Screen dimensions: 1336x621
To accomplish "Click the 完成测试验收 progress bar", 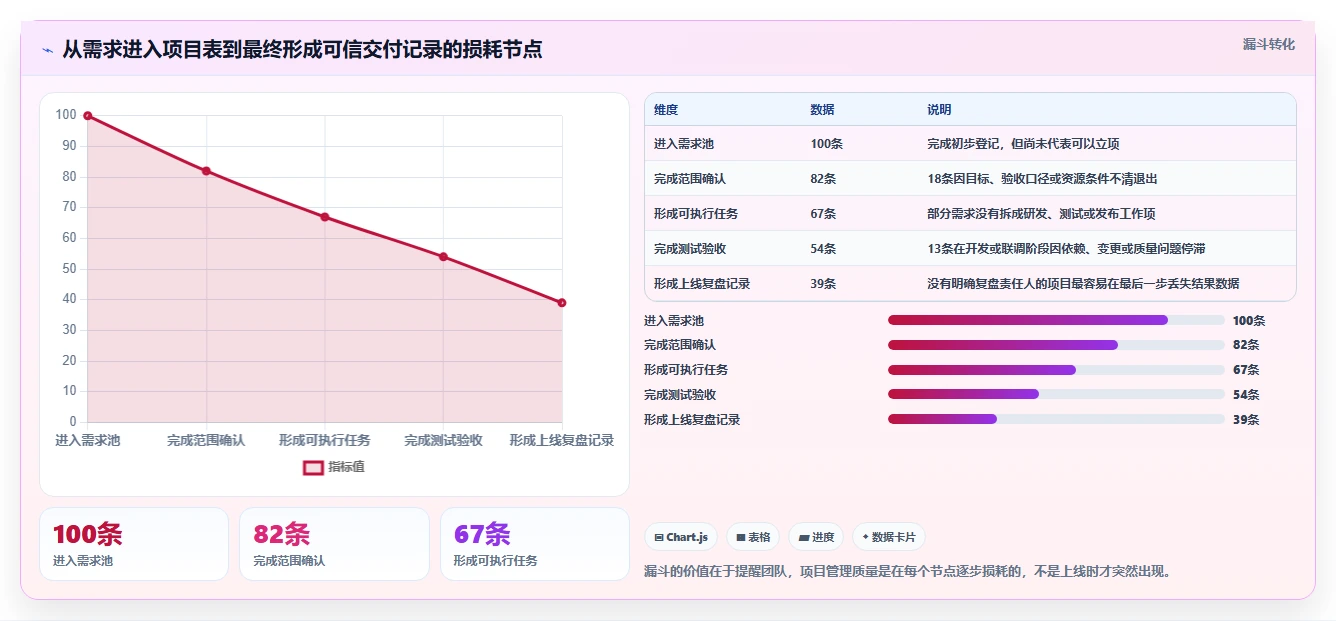I will click(x=1056, y=394).
